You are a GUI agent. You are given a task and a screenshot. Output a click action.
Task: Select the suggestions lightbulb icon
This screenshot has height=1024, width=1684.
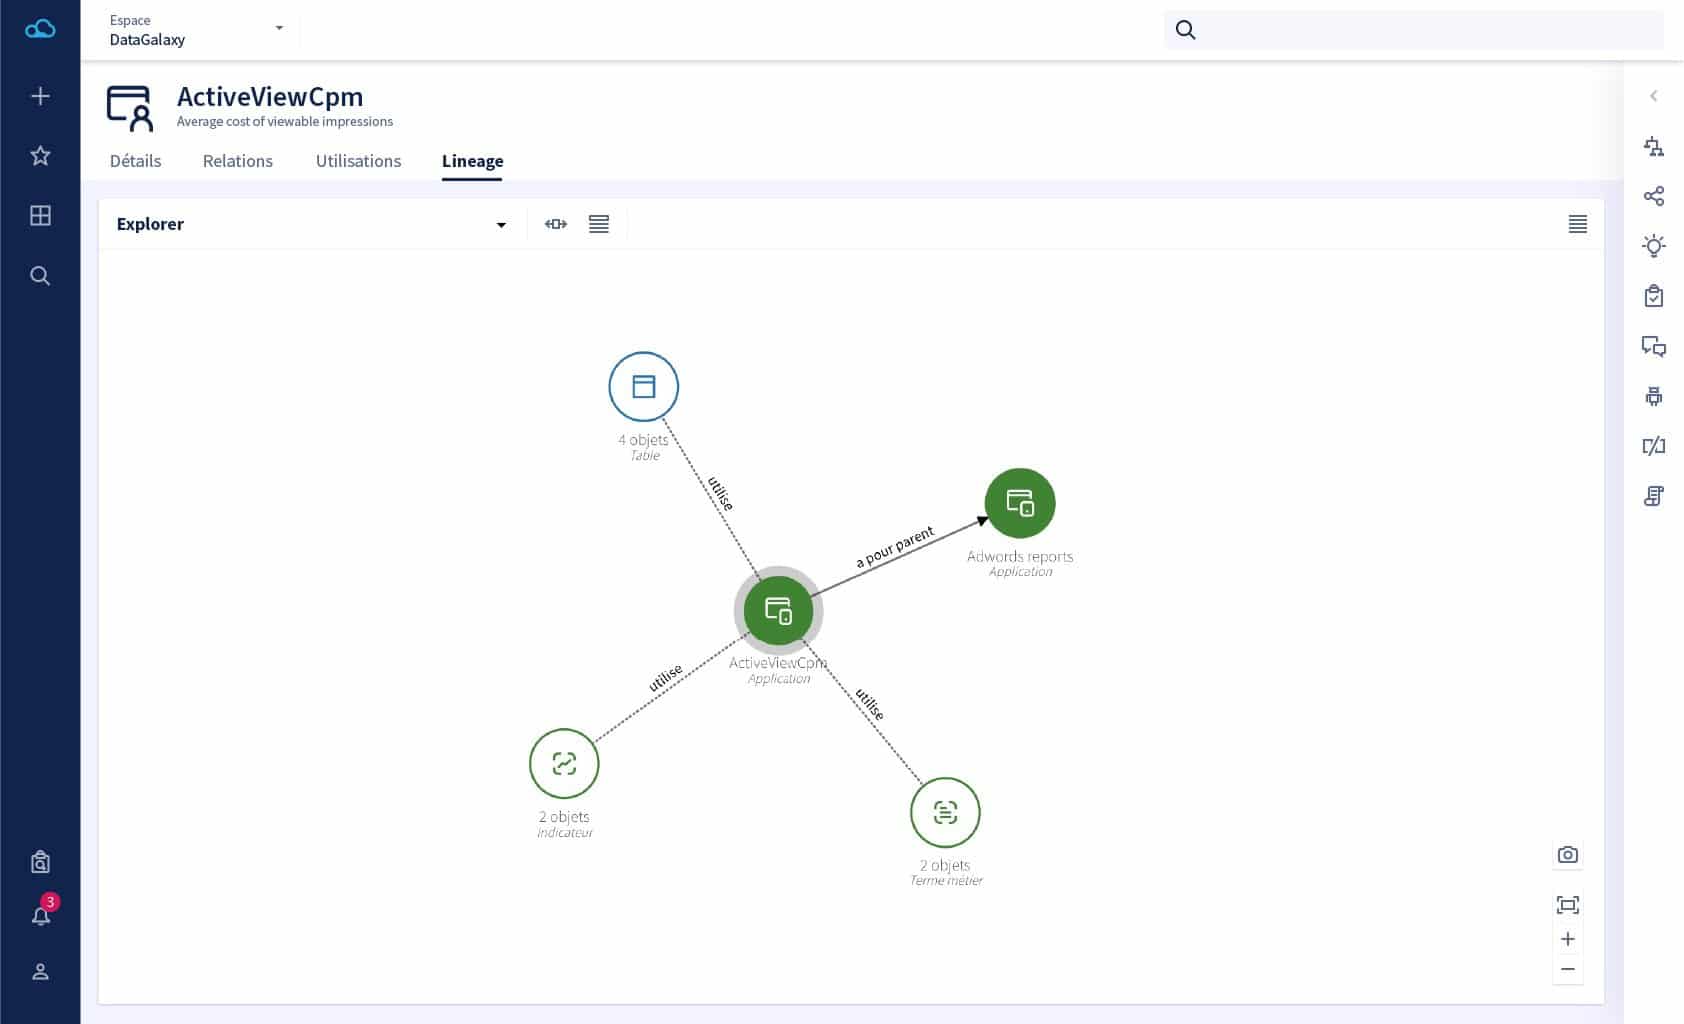(1655, 246)
